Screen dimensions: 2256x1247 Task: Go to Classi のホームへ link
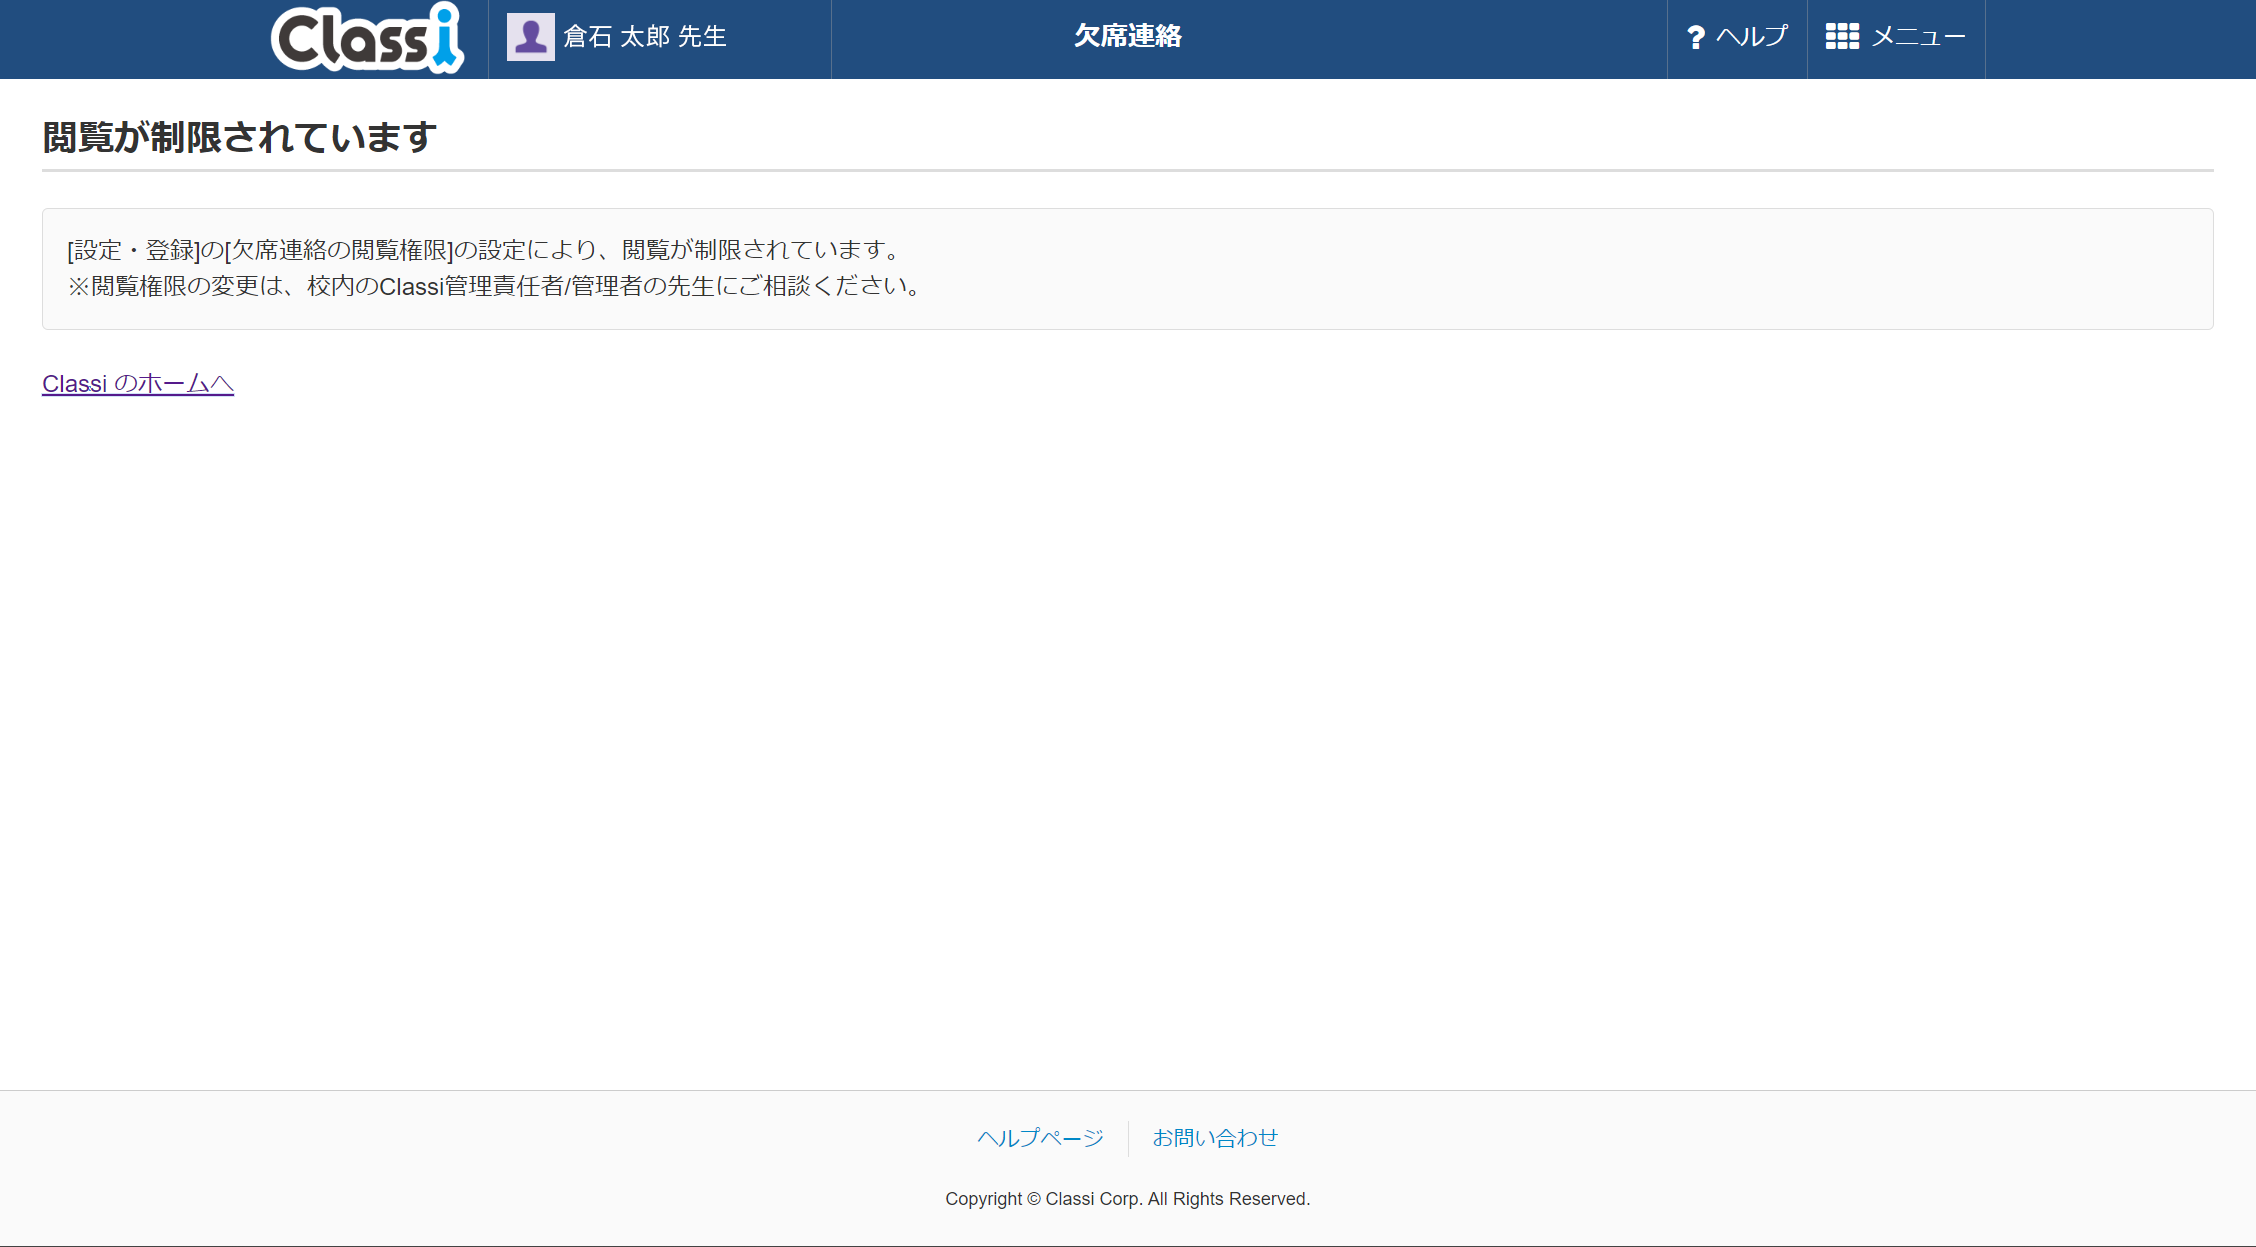pyautogui.click(x=138, y=383)
